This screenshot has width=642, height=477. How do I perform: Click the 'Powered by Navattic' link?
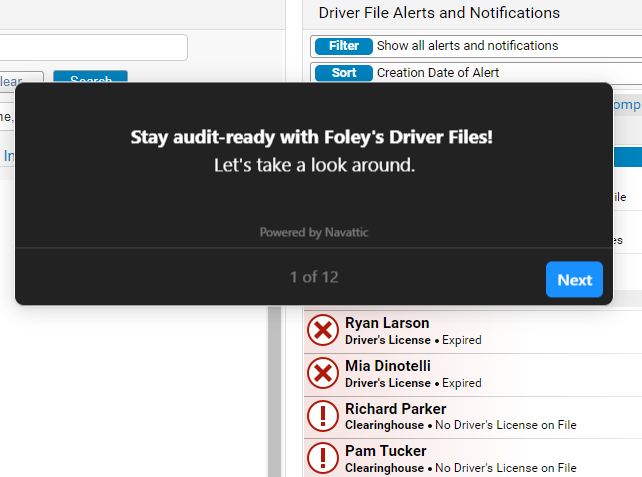pos(314,232)
